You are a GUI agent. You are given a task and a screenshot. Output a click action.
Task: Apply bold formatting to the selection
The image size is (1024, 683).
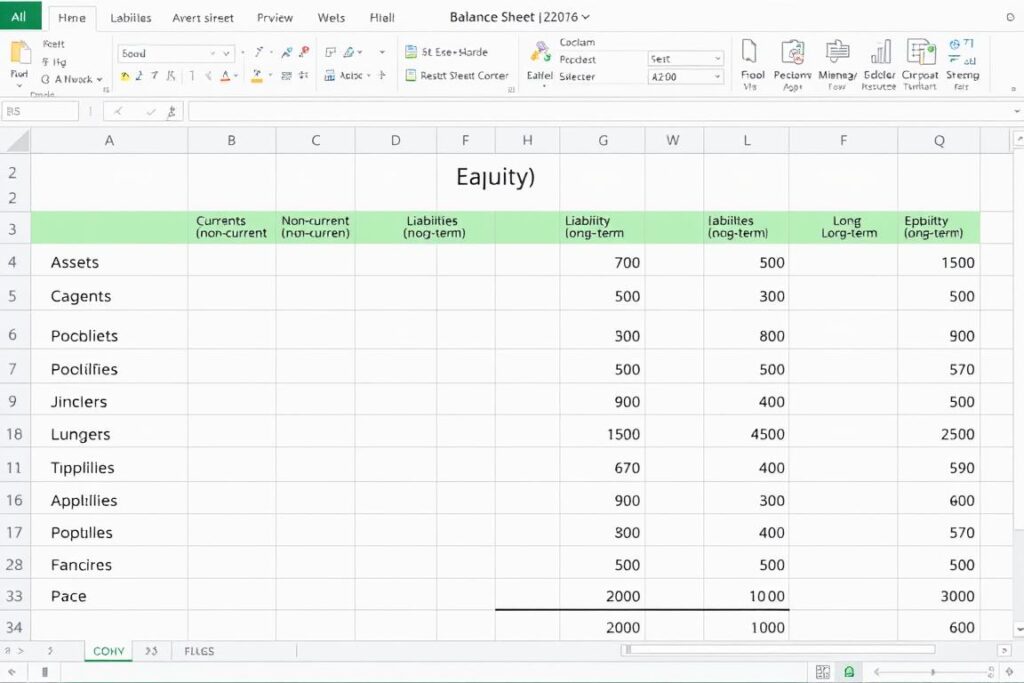[x=138, y=75]
